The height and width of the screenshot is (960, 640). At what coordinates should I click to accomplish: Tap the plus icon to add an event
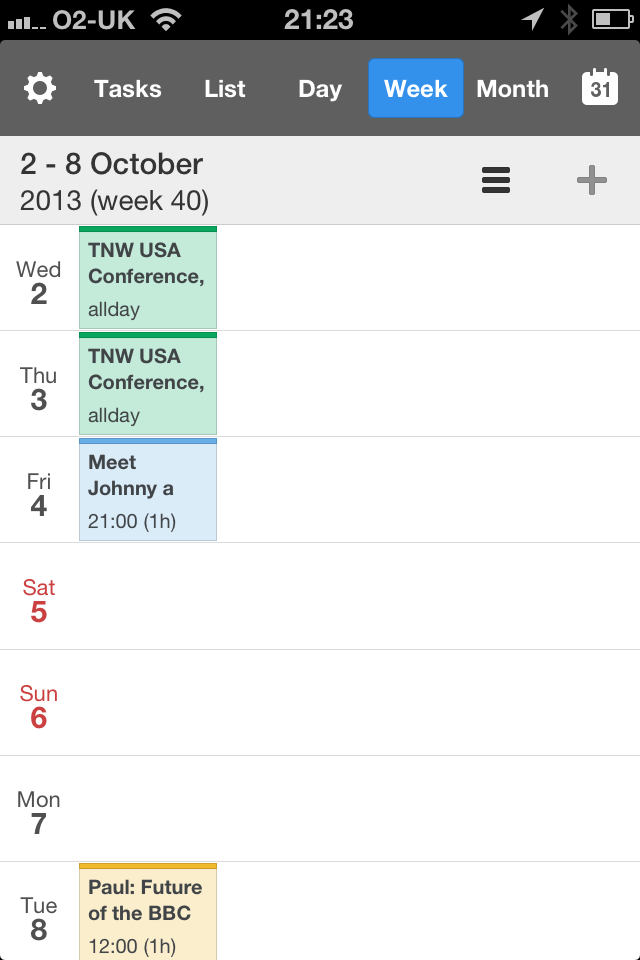click(591, 180)
